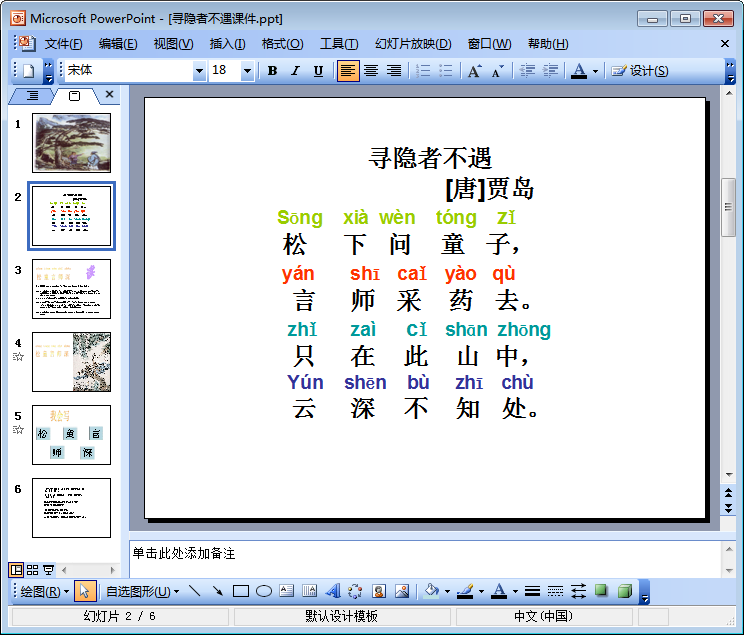The image size is (744, 635).
Task: Toggle Bold formatting
Action: 272,71
